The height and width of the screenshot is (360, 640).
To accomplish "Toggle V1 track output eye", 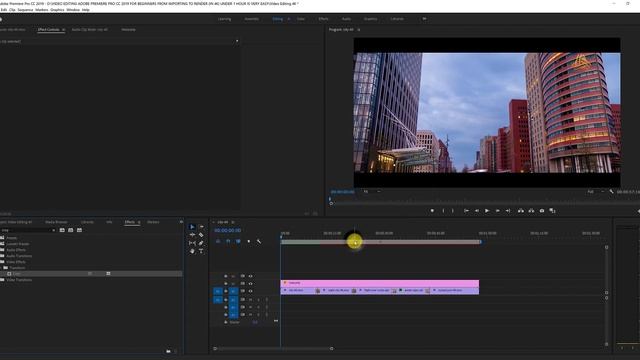I will [x=250, y=291].
